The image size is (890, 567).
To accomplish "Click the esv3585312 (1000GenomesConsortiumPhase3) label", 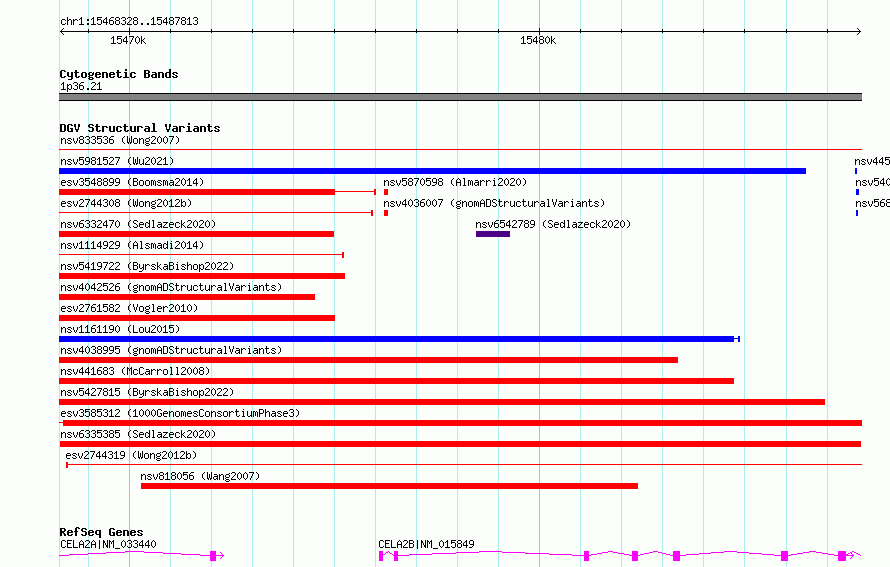I will pyautogui.click(x=180, y=413).
